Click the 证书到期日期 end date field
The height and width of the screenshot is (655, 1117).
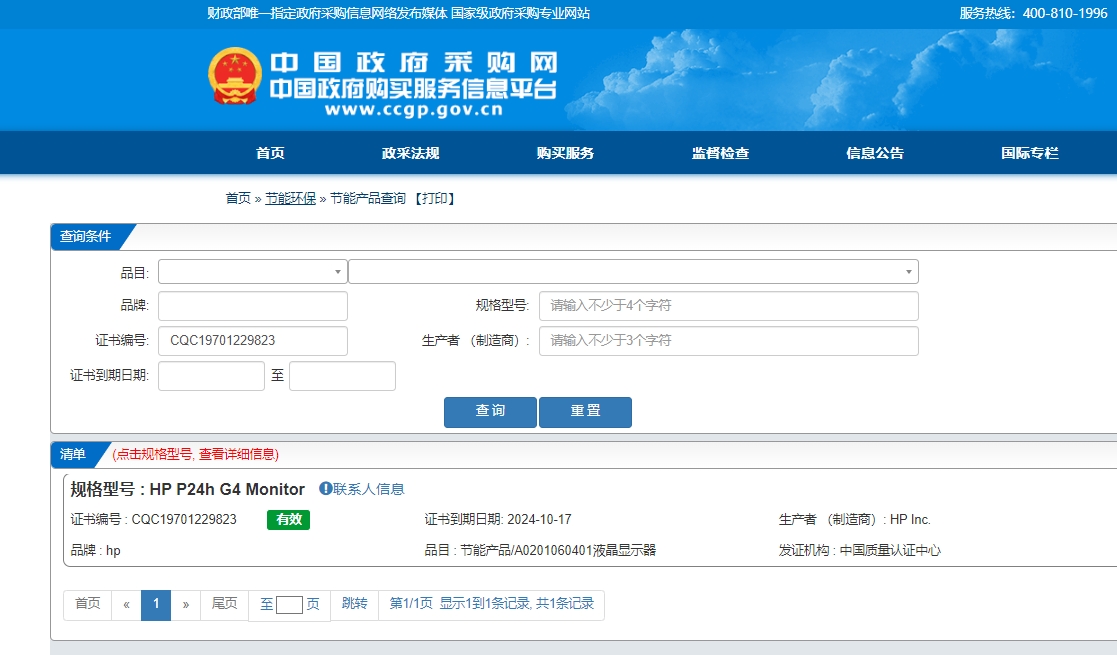coord(343,376)
